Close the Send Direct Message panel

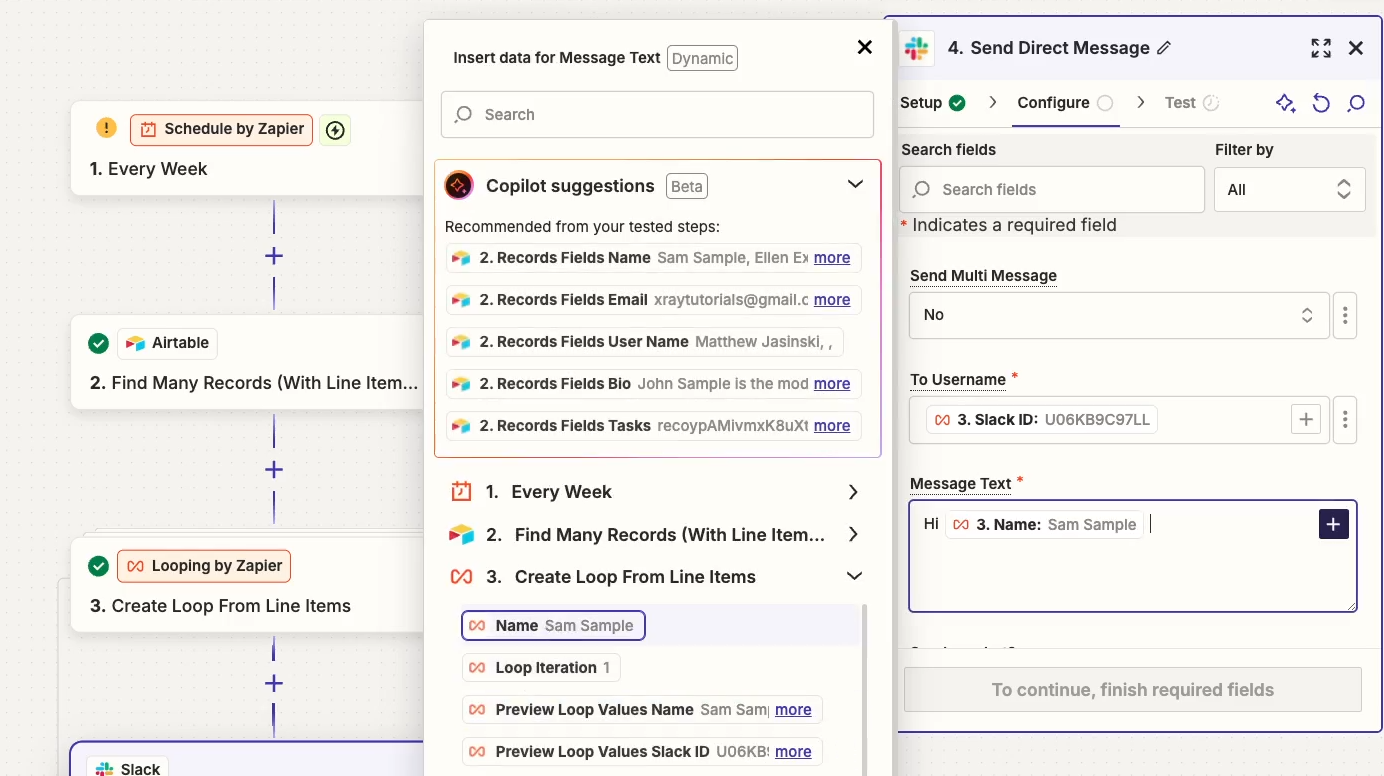[1356, 48]
